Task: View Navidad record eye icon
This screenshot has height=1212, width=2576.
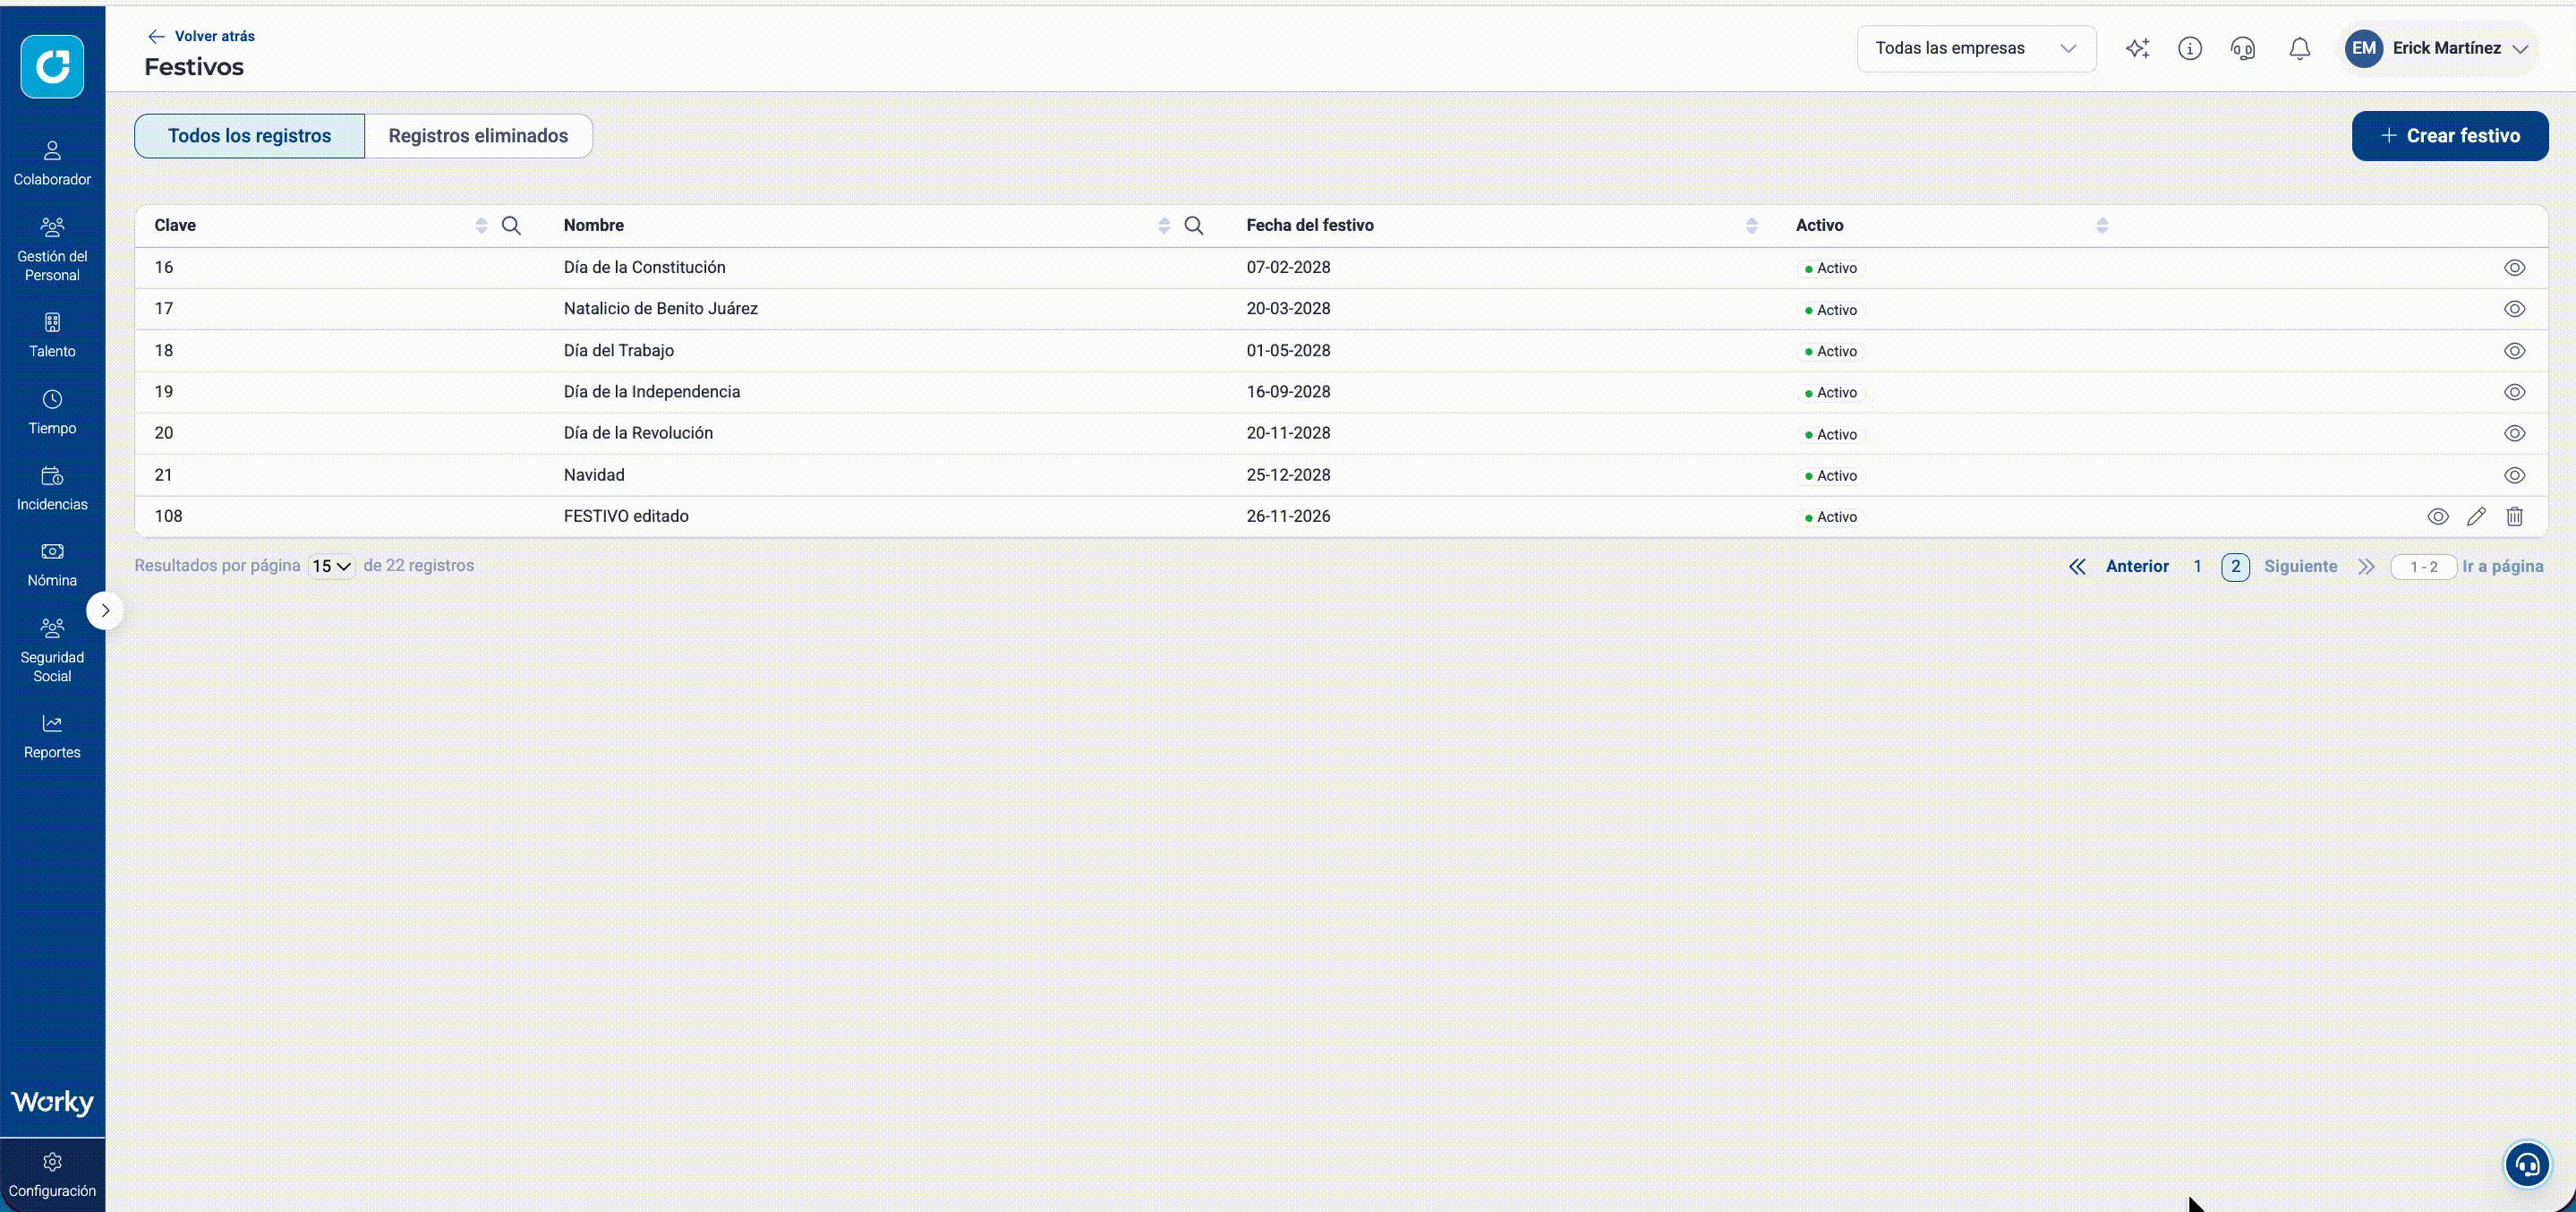Action: click(2515, 476)
